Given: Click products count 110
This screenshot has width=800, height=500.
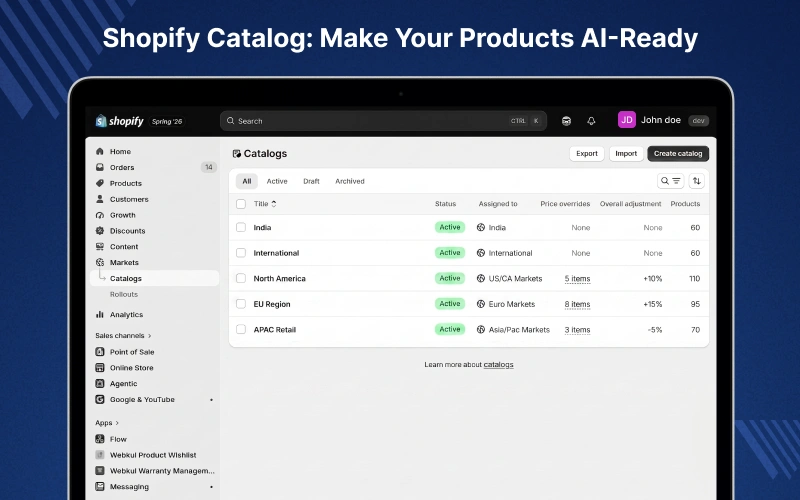Looking at the screenshot, I should [x=694, y=279].
